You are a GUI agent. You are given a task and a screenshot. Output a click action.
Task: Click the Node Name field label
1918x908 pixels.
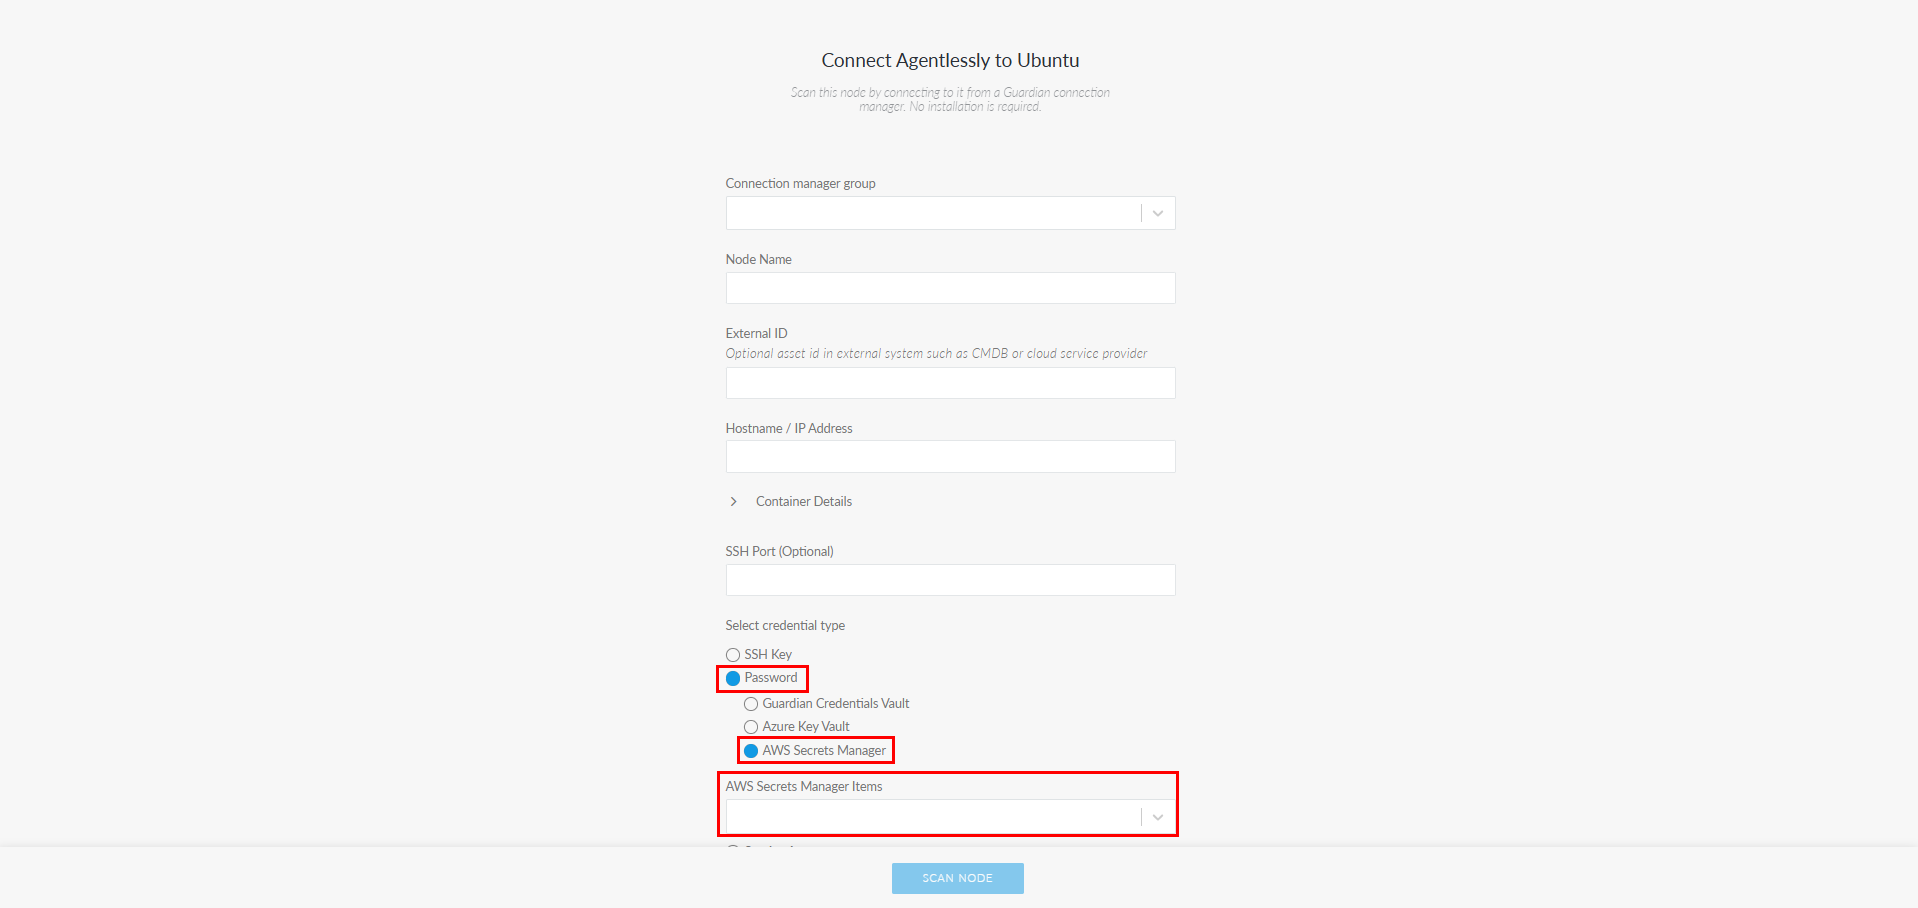[758, 259]
